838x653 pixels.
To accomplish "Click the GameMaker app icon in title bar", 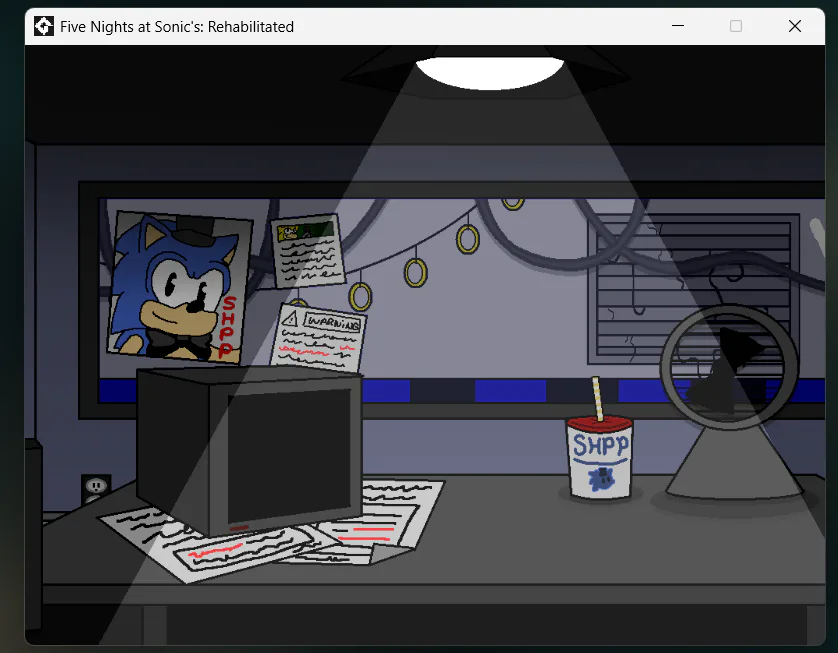I will click(x=44, y=26).
